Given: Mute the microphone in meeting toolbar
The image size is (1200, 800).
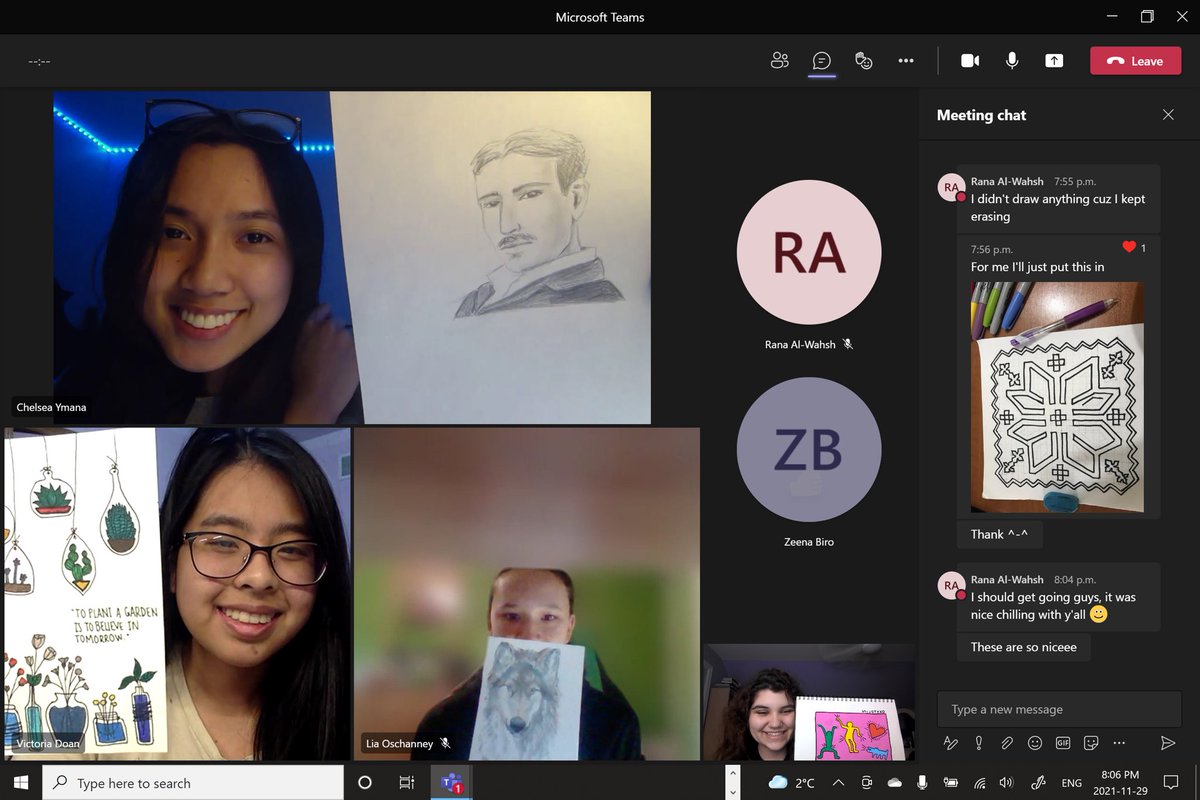Looking at the screenshot, I should click(1012, 61).
